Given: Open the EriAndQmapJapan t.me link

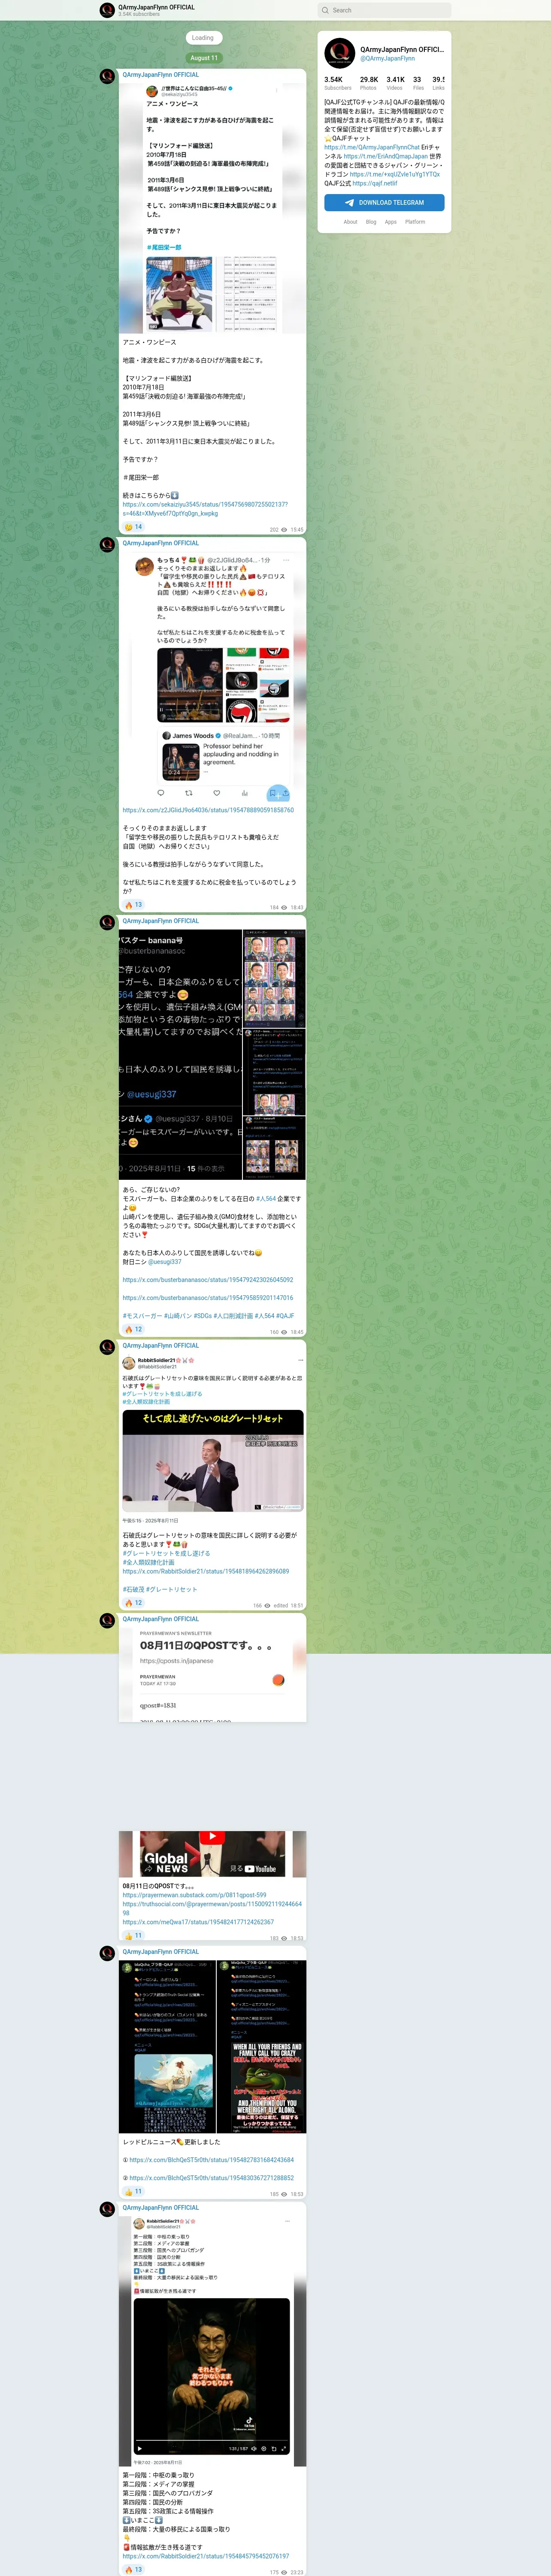Looking at the screenshot, I should pyautogui.click(x=385, y=156).
